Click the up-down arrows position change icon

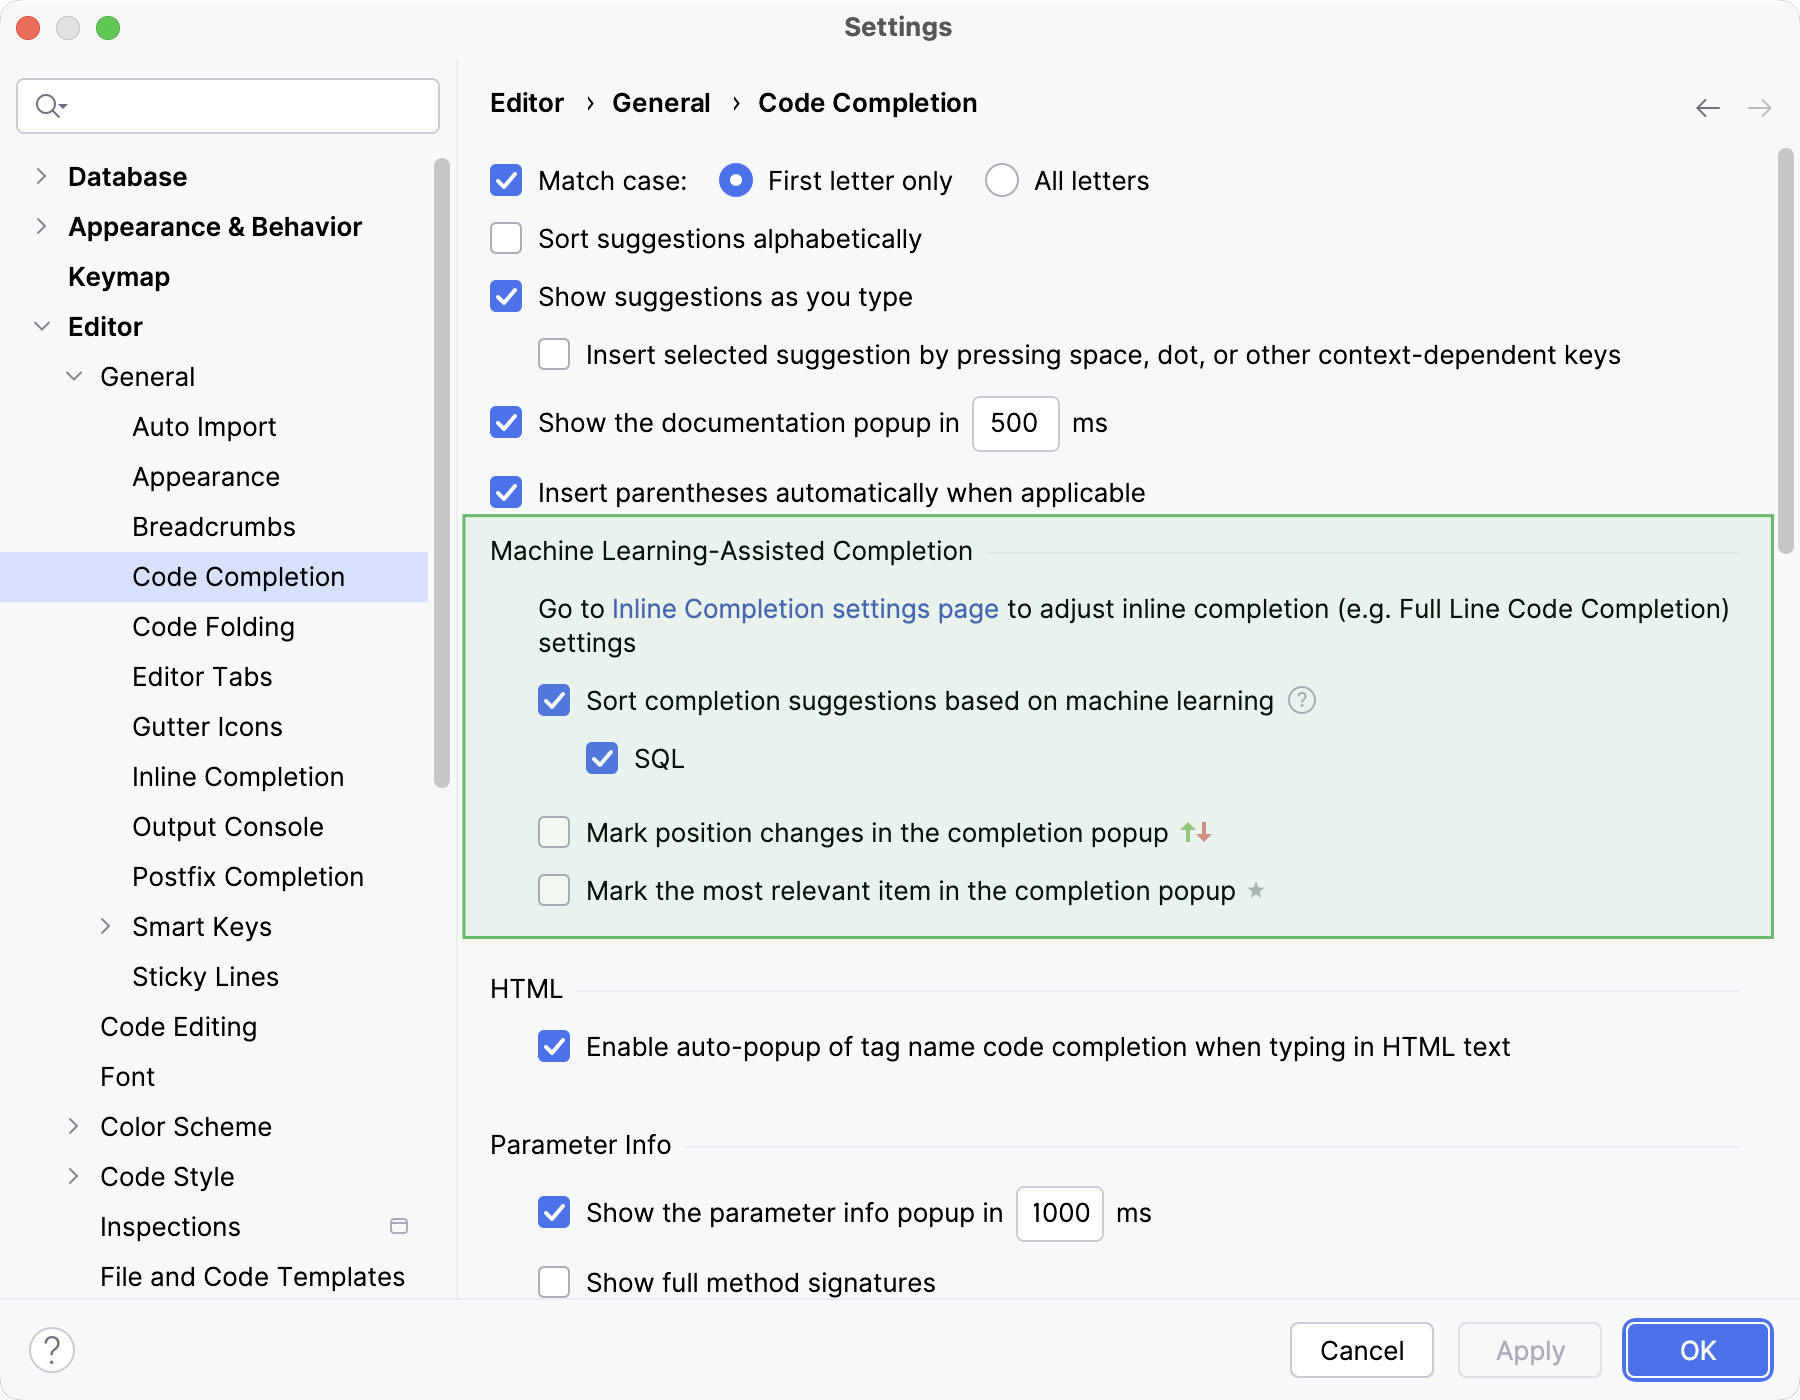point(1196,832)
